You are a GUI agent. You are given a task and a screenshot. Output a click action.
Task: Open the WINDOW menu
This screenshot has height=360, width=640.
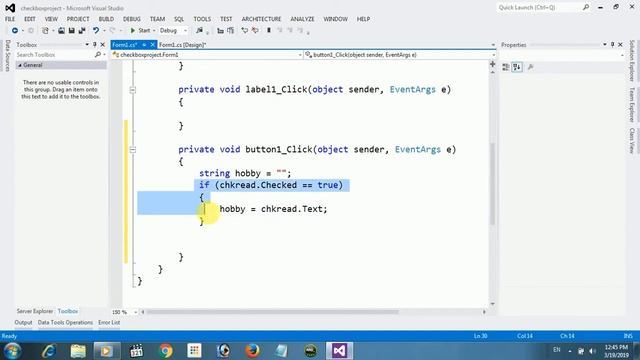[x=336, y=19]
